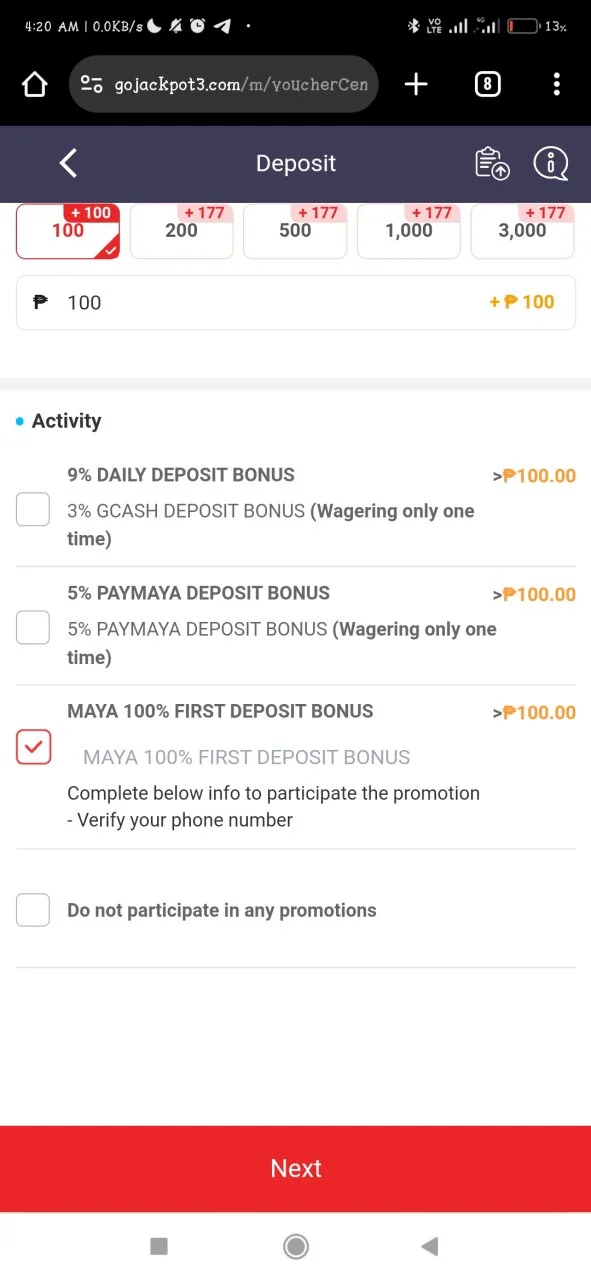Select the 3,000 deposit amount option
Screen dimensions: 591x1280
point(523,231)
